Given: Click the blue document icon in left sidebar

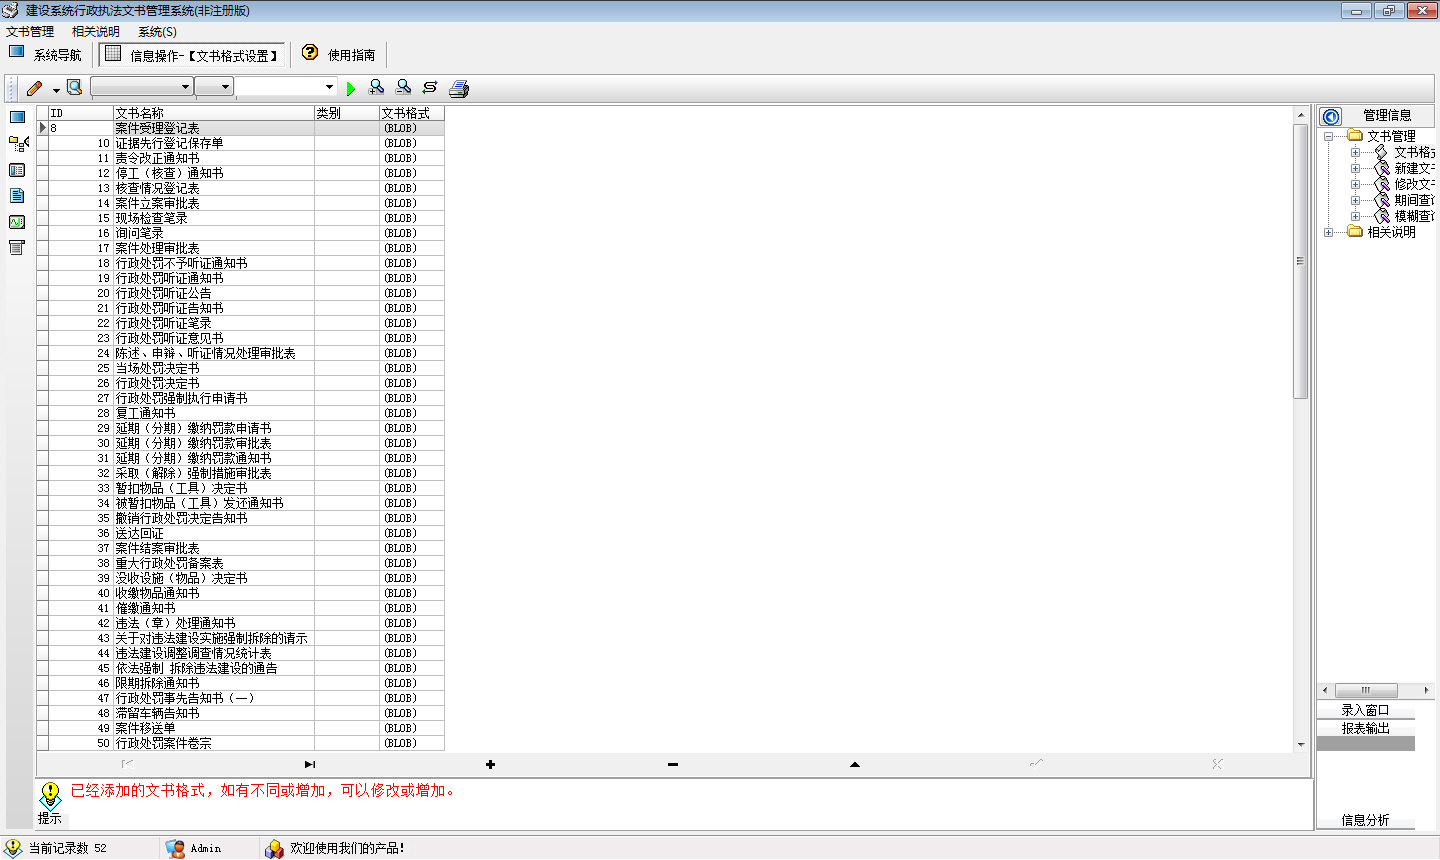Looking at the screenshot, I should (17, 196).
